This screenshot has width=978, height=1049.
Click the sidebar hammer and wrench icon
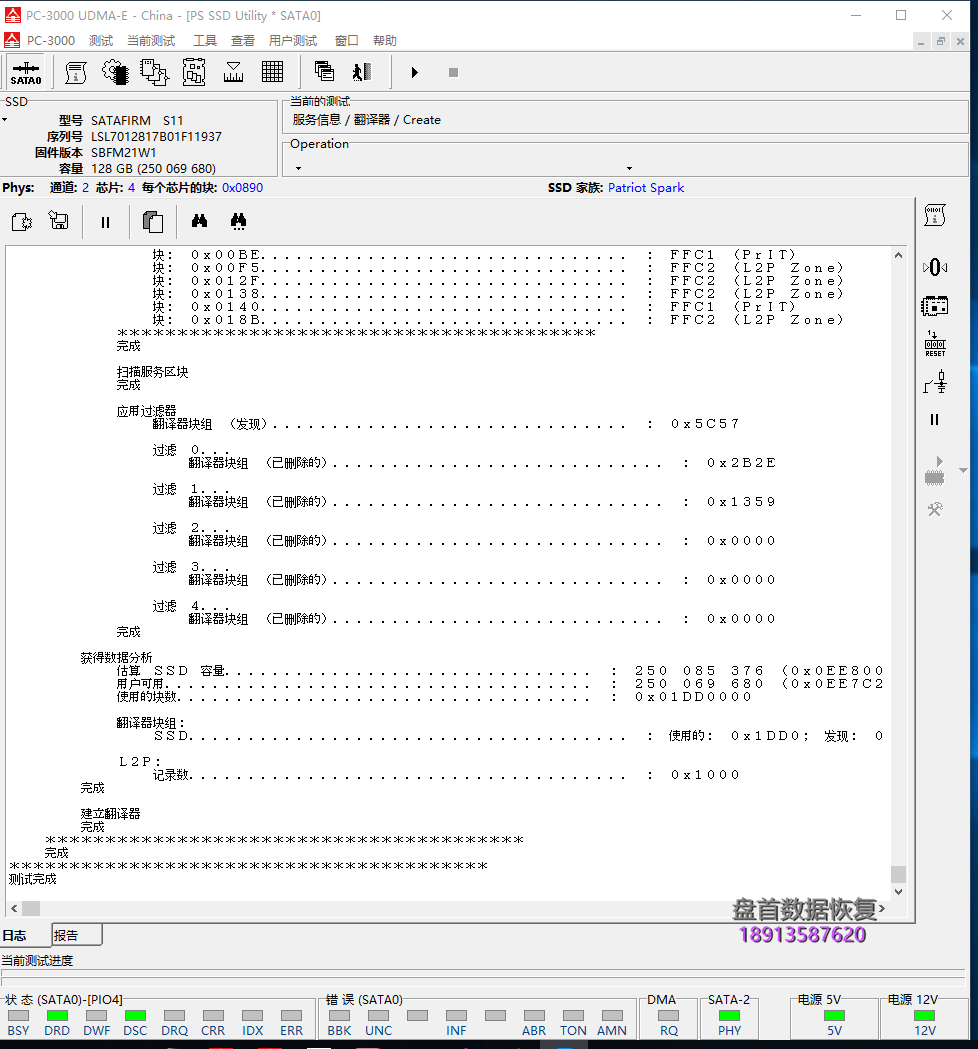click(935, 509)
